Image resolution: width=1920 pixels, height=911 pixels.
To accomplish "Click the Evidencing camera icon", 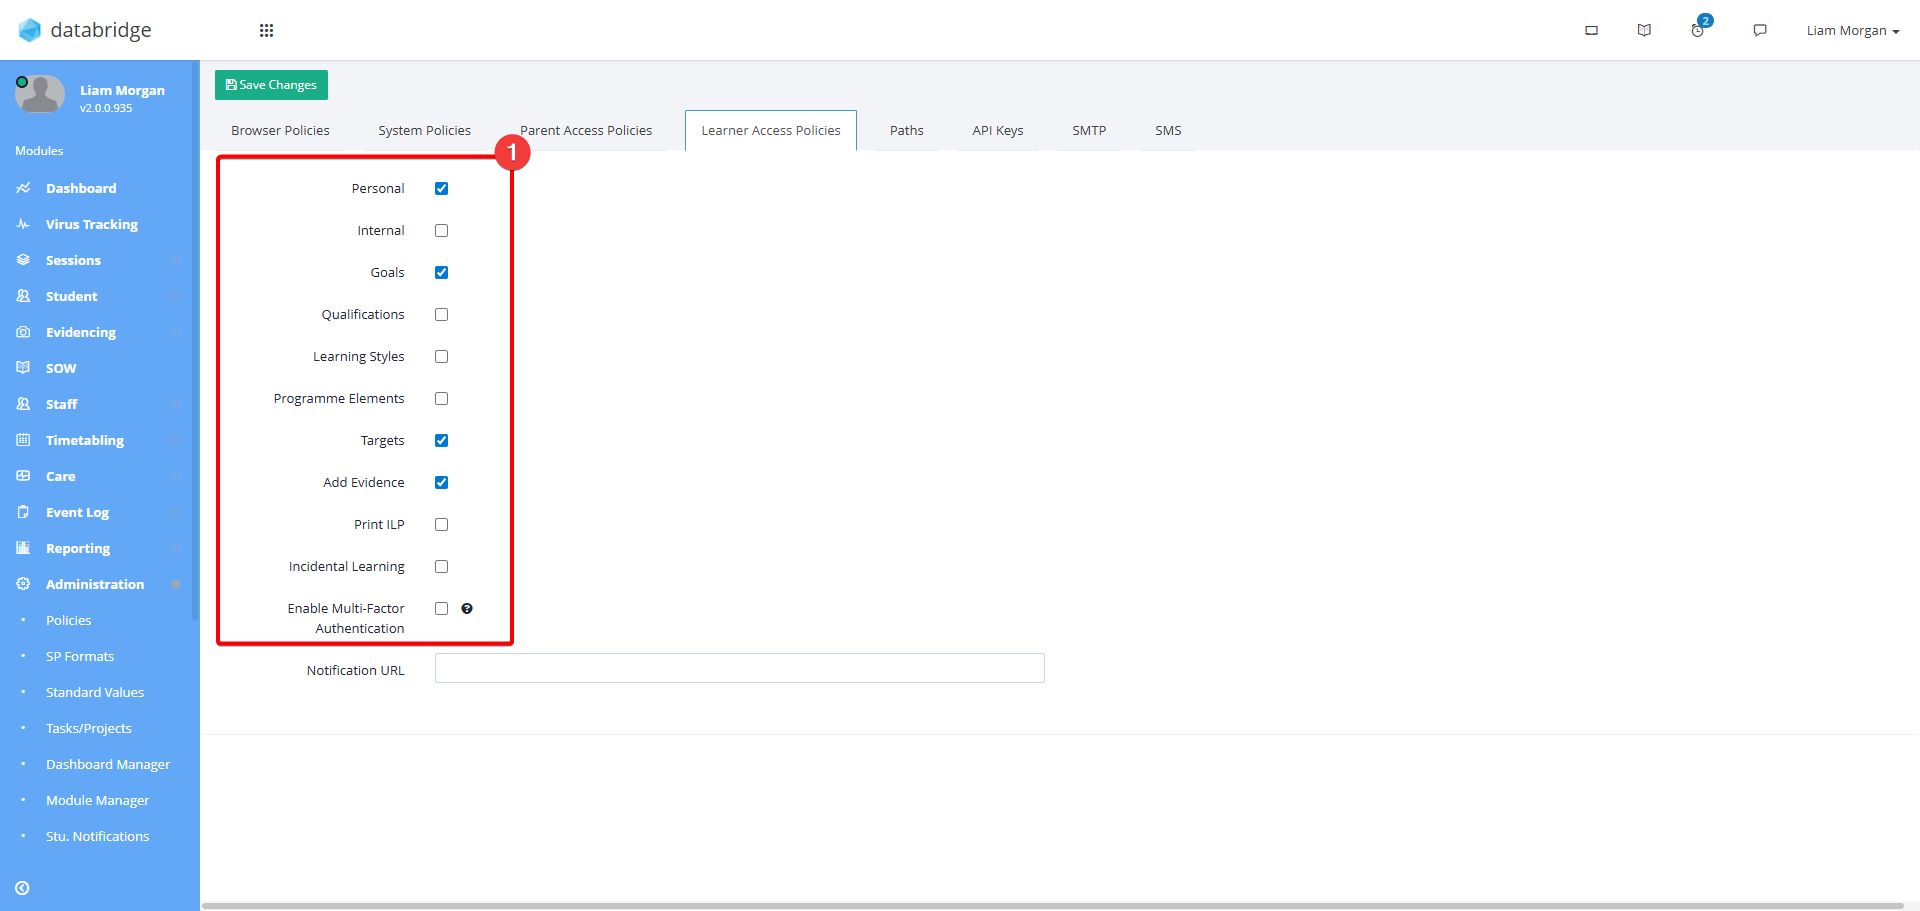I will 23,332.
